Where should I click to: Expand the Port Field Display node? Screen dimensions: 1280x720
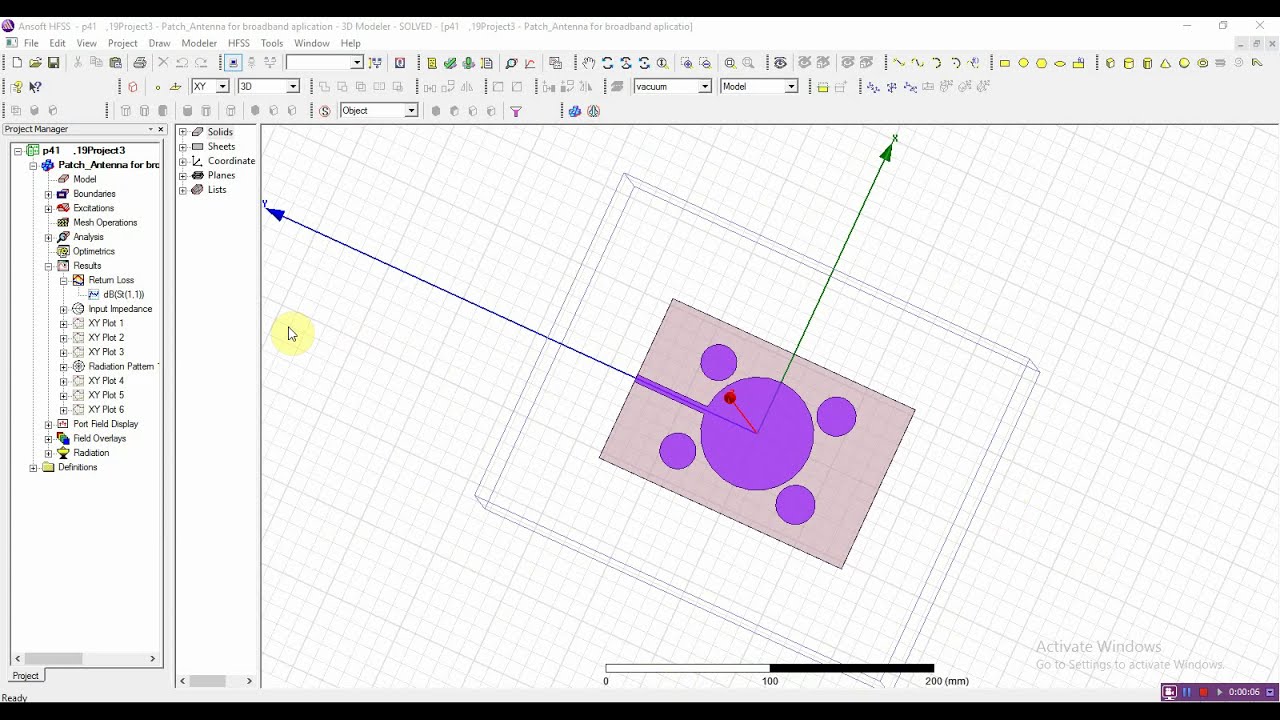48,424
